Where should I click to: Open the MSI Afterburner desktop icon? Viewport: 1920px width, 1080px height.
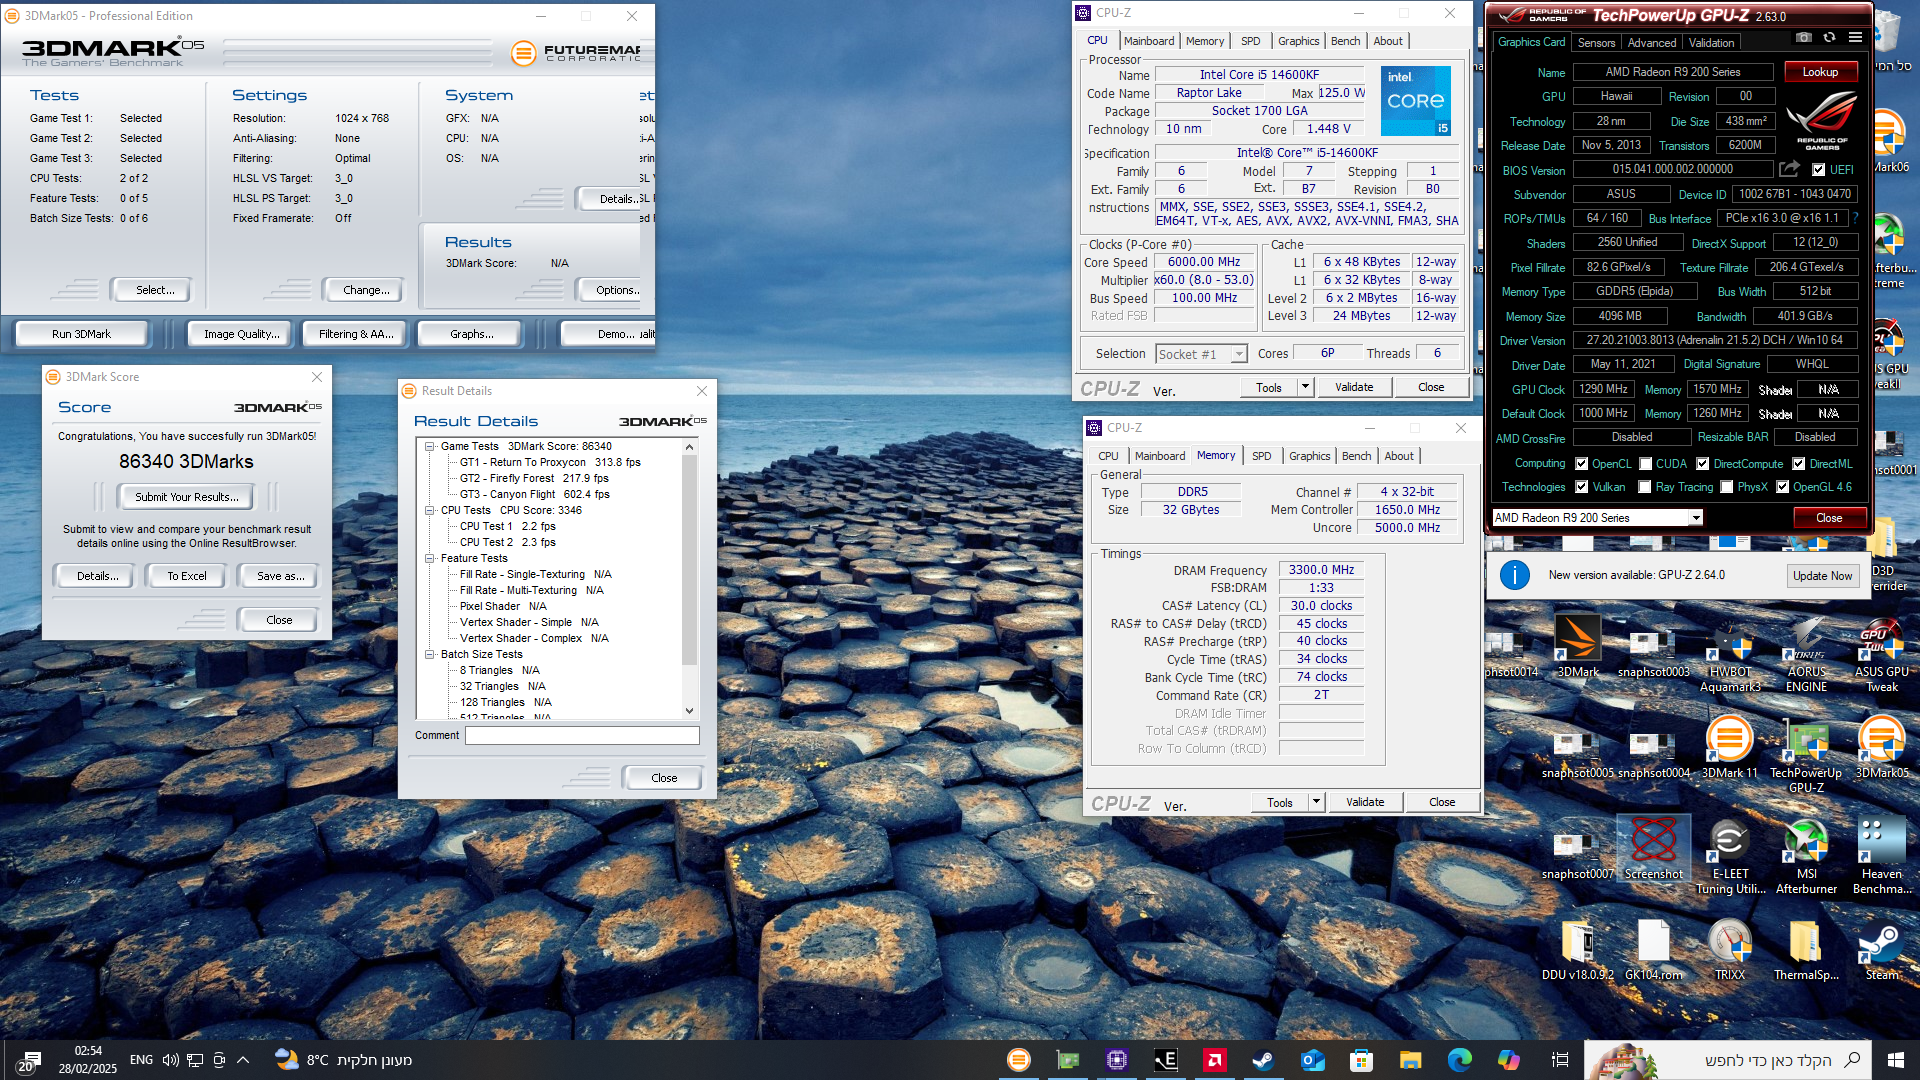point(1806,856)
